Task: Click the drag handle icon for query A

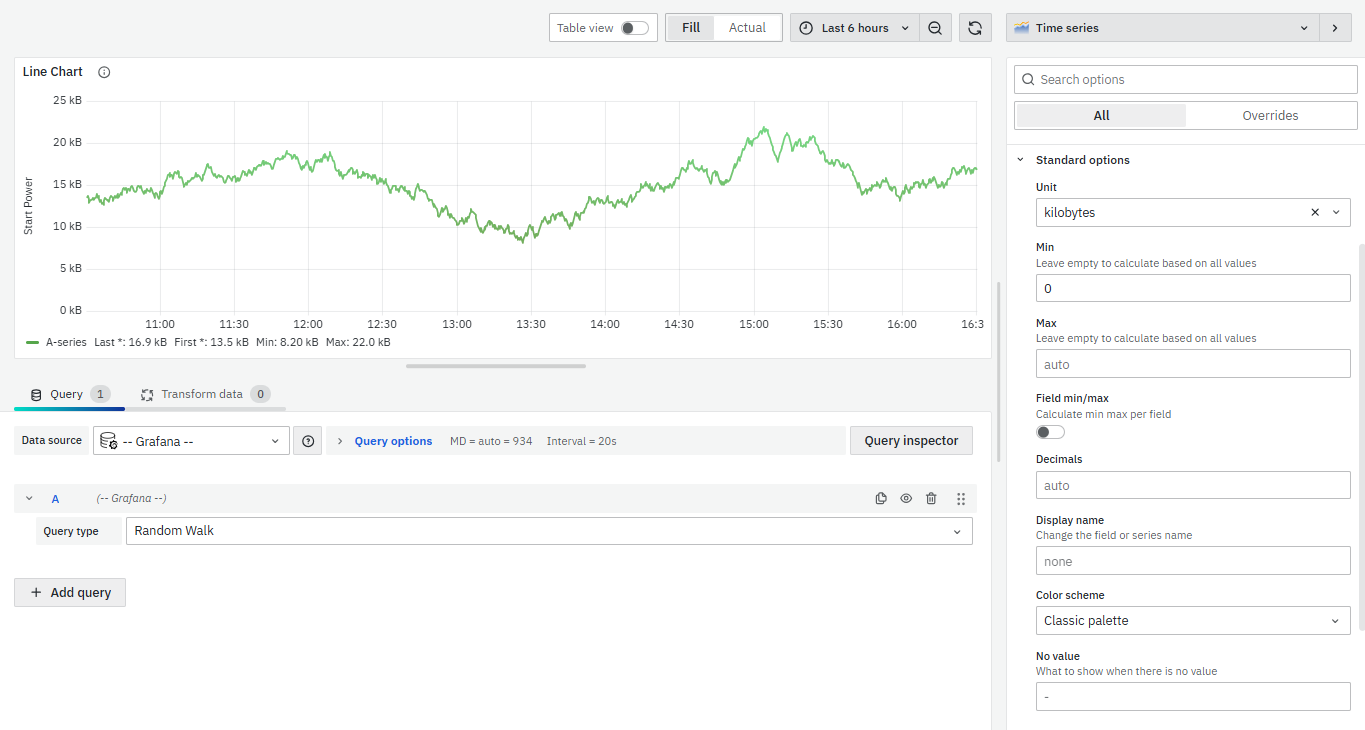Action: point(961,498)
